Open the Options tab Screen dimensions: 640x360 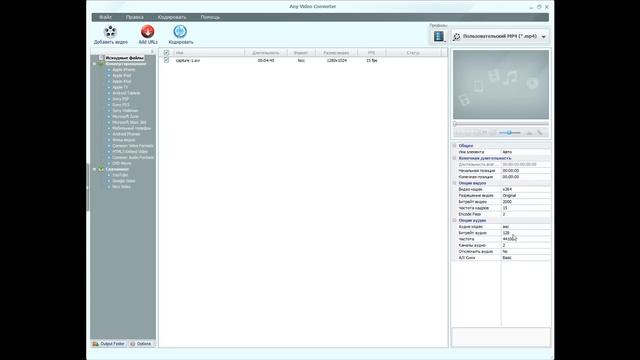tap(140, 344)
